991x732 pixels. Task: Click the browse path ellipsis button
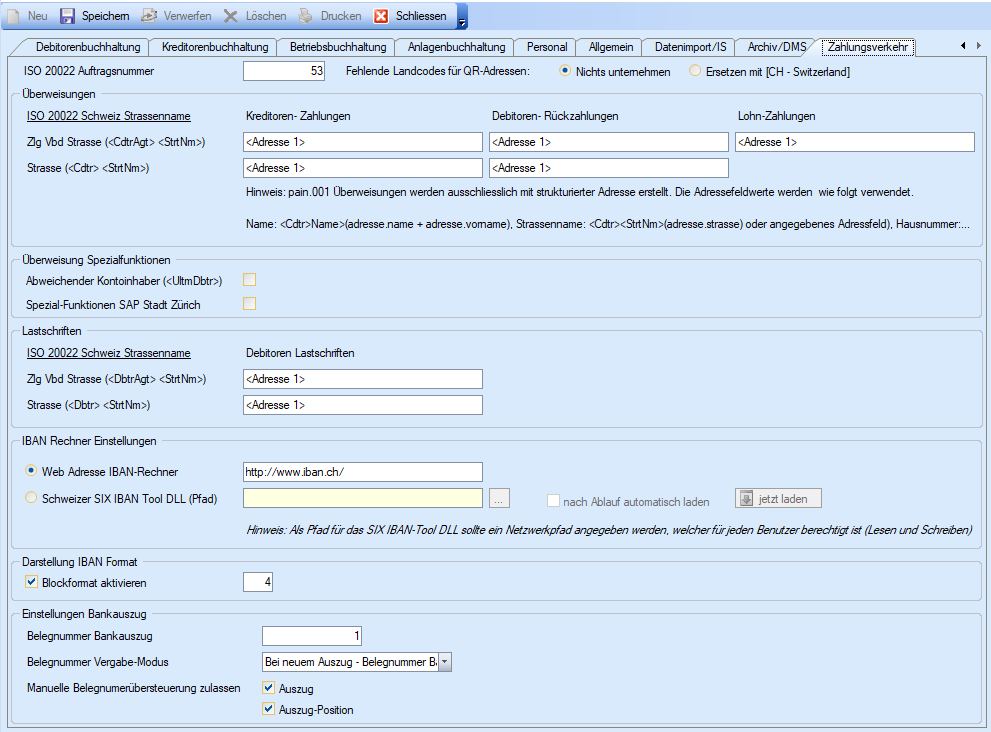pyautogui.click(x=501, y=498)
